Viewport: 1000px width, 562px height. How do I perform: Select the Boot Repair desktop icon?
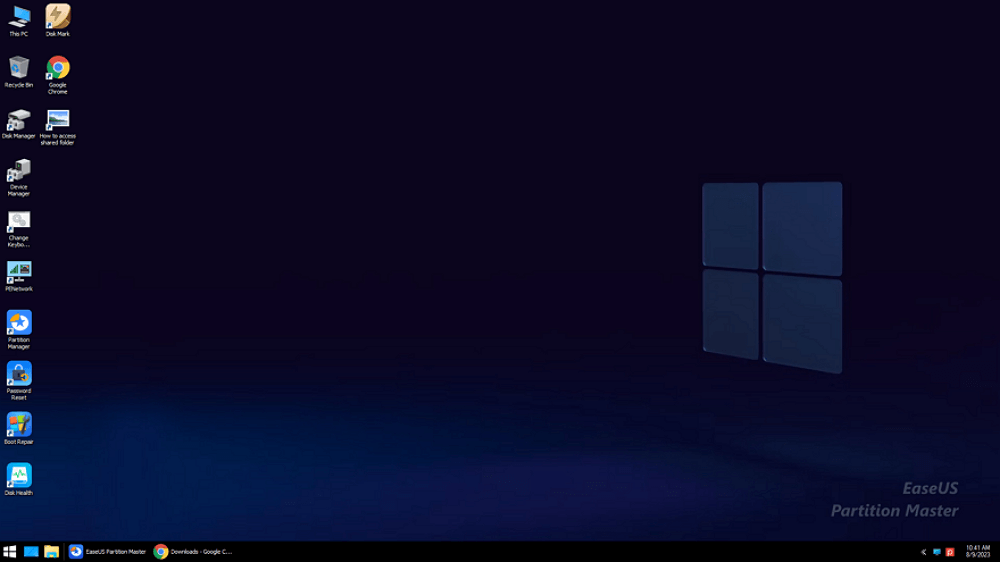coord(18,429)
